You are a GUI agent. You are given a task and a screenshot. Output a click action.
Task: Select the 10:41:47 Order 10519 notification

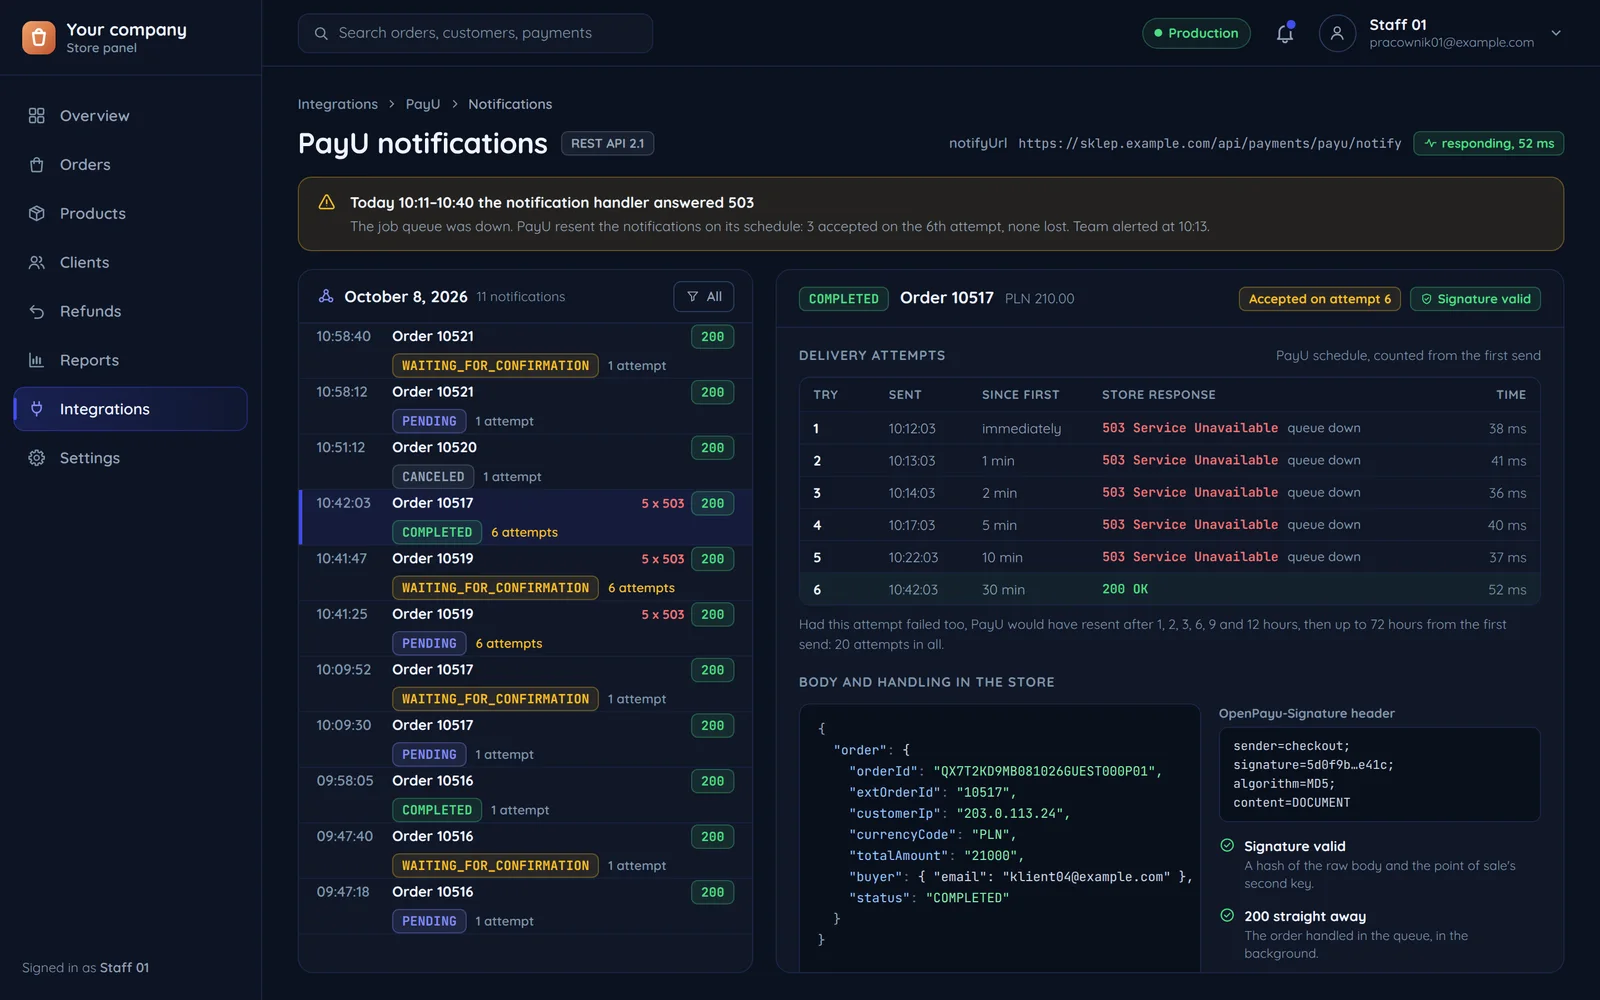tap(525, 573)
